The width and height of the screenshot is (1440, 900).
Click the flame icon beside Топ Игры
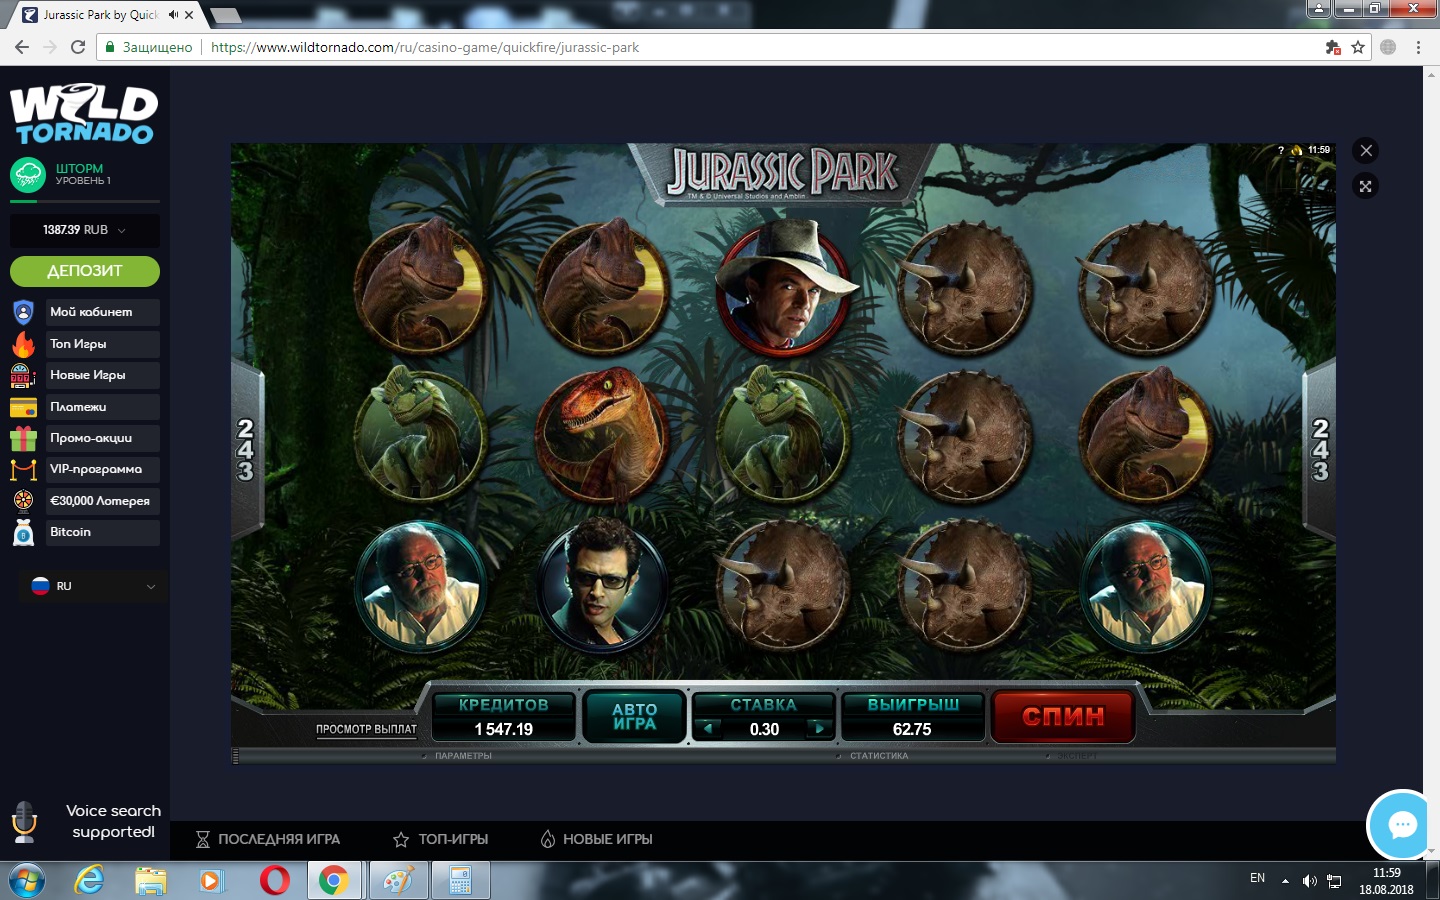click(23, 344)
